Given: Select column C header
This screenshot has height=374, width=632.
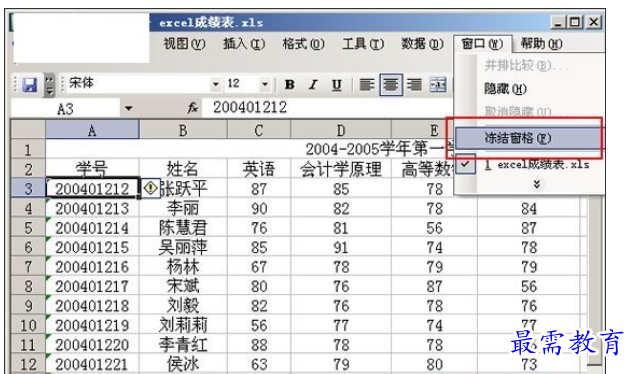Looking at the screenshot, I should (x=259, y=130).
